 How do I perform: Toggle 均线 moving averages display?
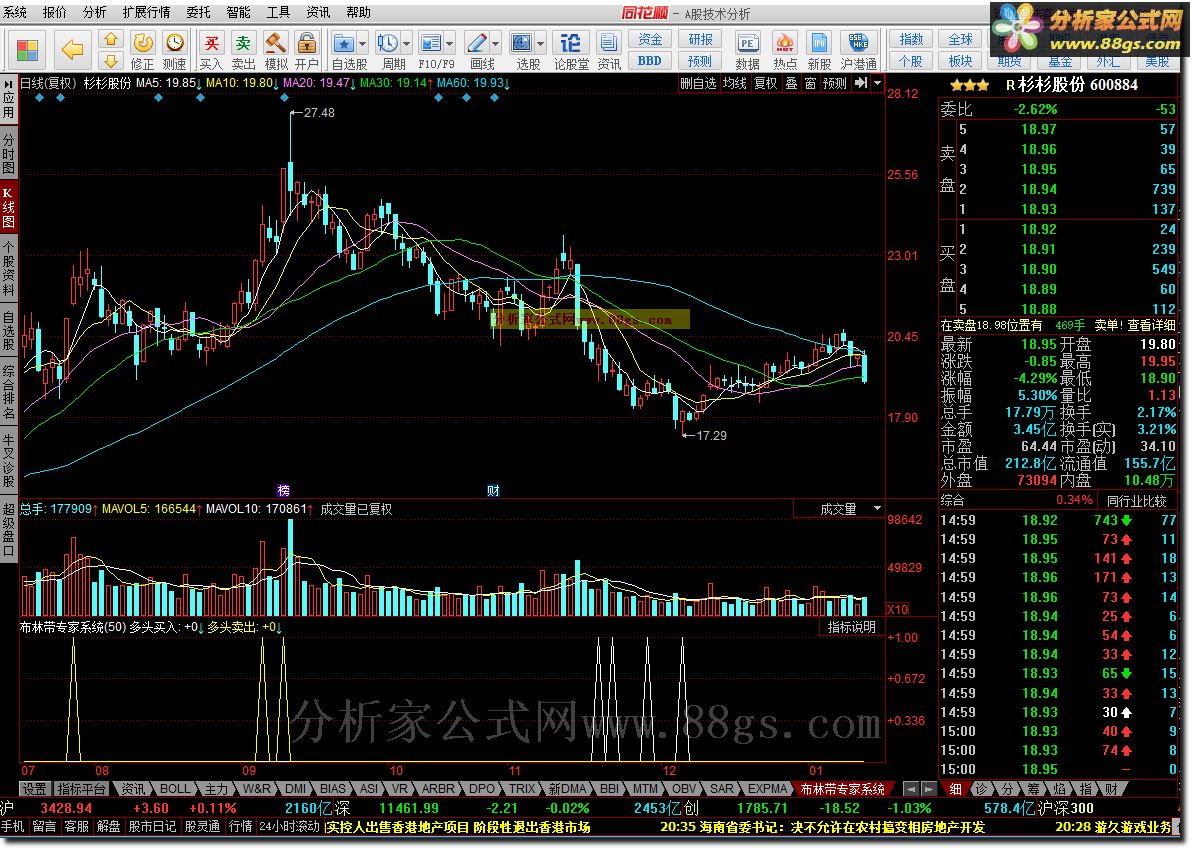click(734, 83)
